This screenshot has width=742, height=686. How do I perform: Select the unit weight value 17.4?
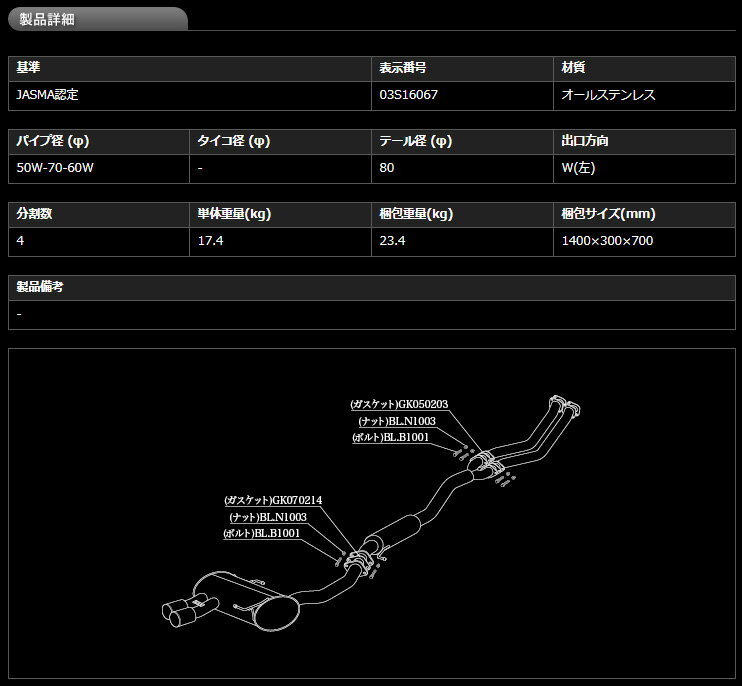click(x=210, y=240)
